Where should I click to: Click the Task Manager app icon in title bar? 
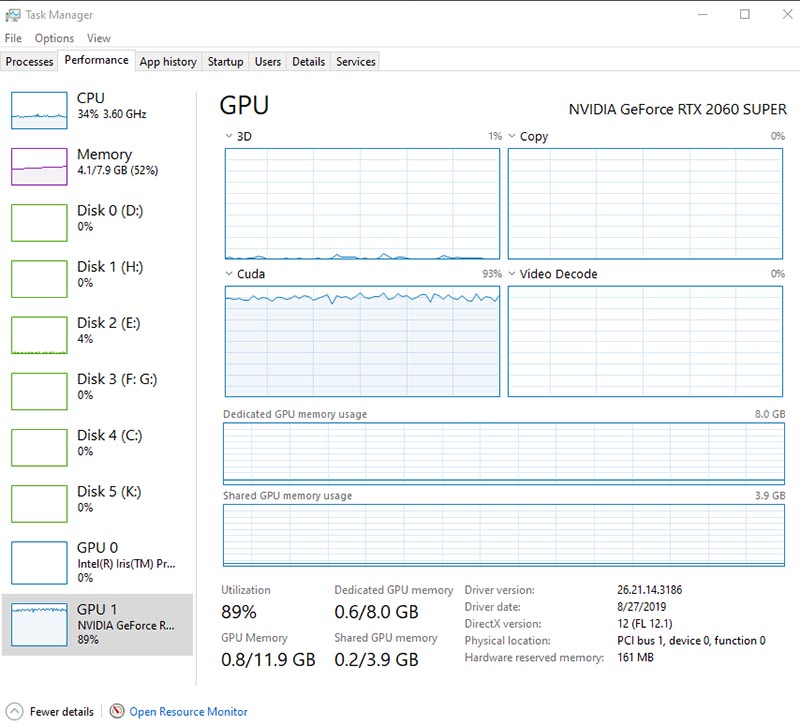point(12,15)
